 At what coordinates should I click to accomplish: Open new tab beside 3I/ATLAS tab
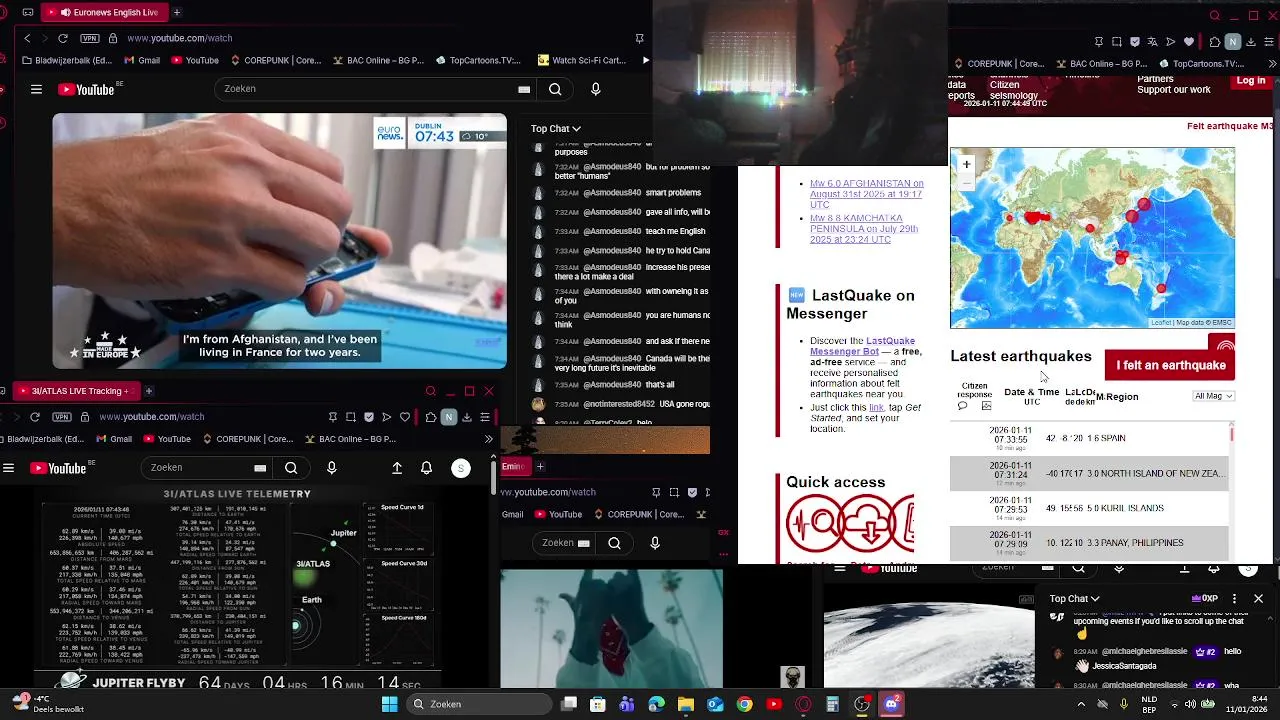point(148,391)
